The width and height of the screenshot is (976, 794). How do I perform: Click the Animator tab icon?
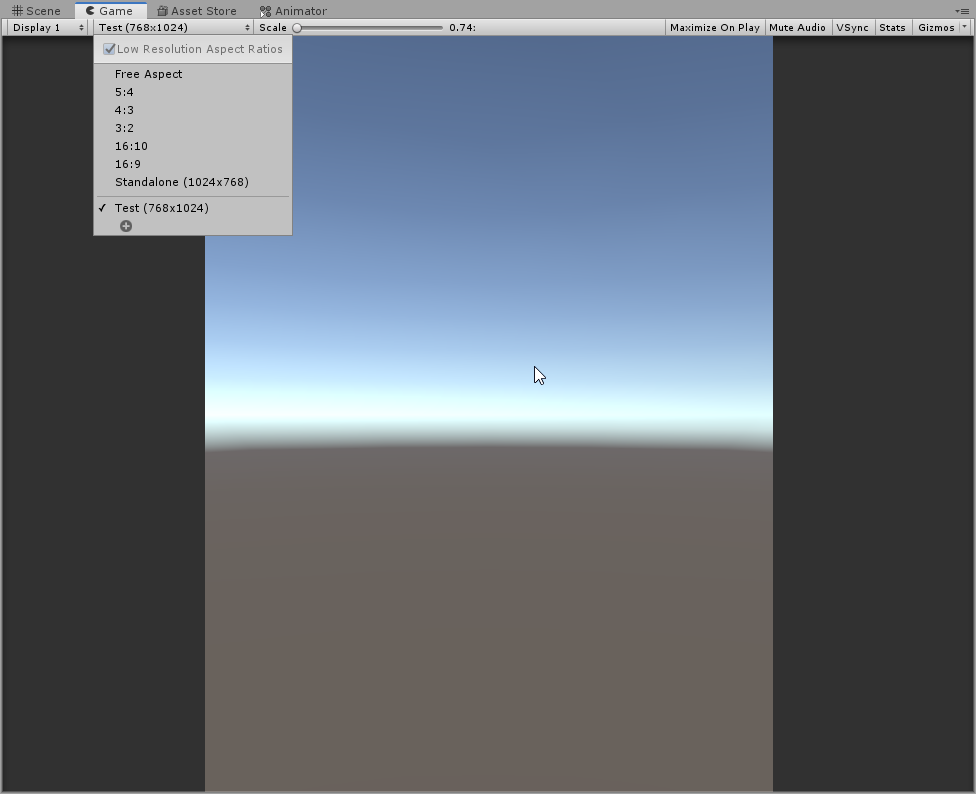[264, 10]
